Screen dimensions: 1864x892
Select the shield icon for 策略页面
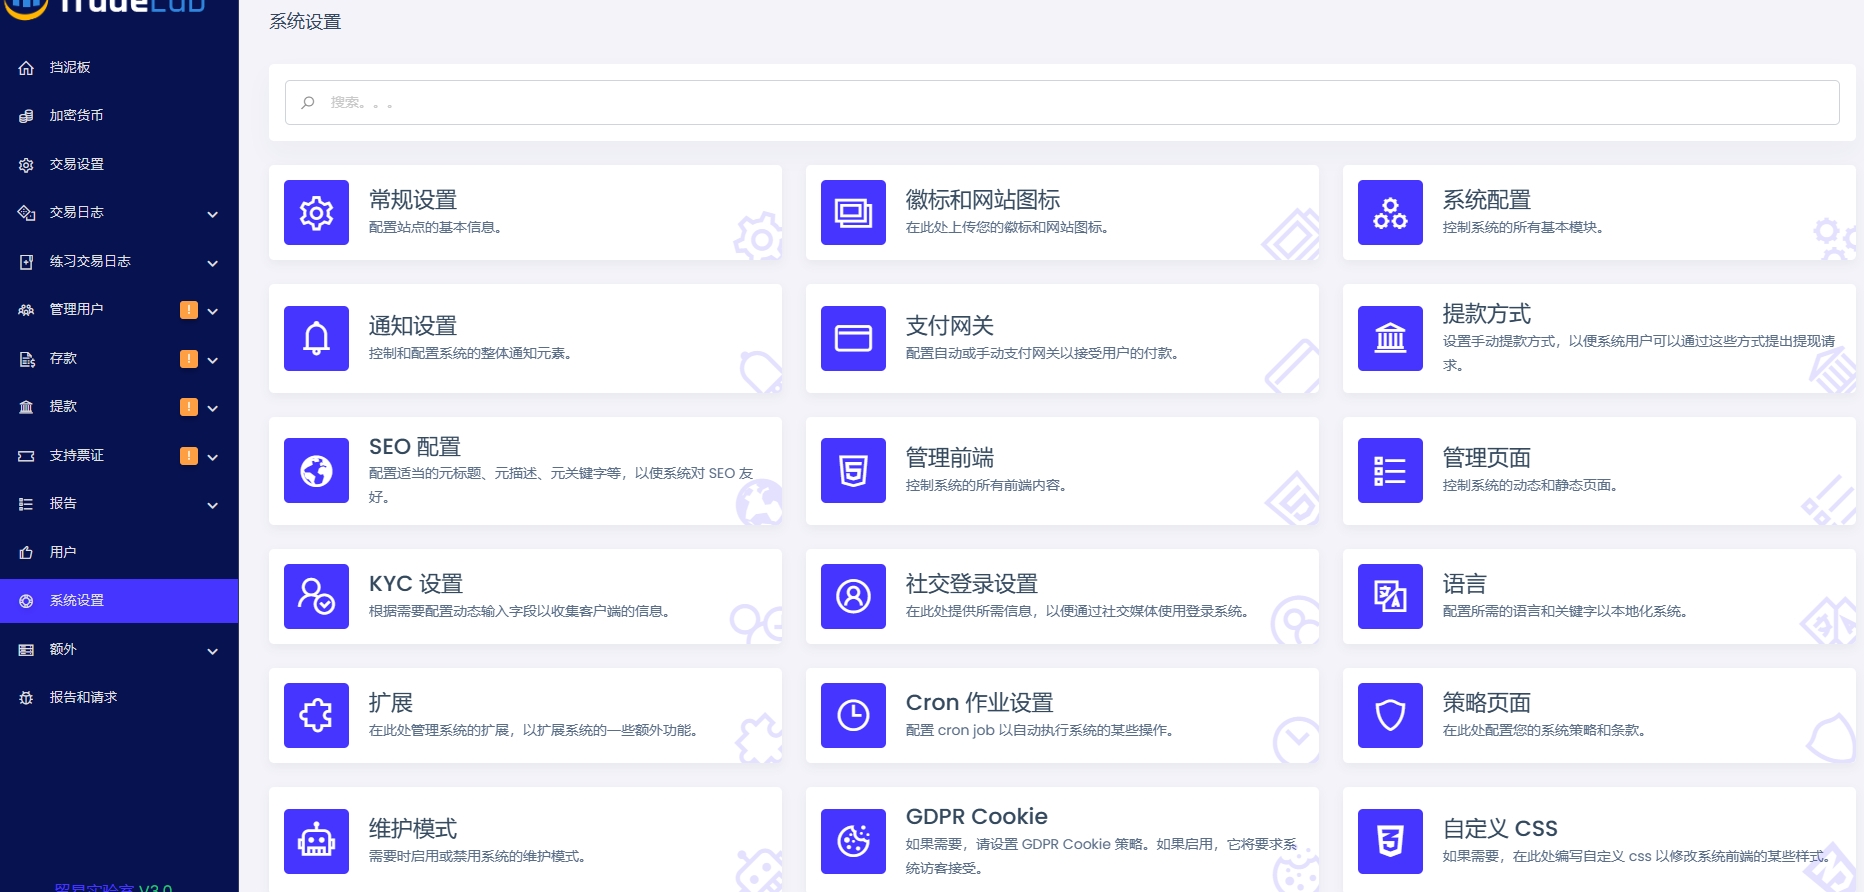(x=1390, y=716)
